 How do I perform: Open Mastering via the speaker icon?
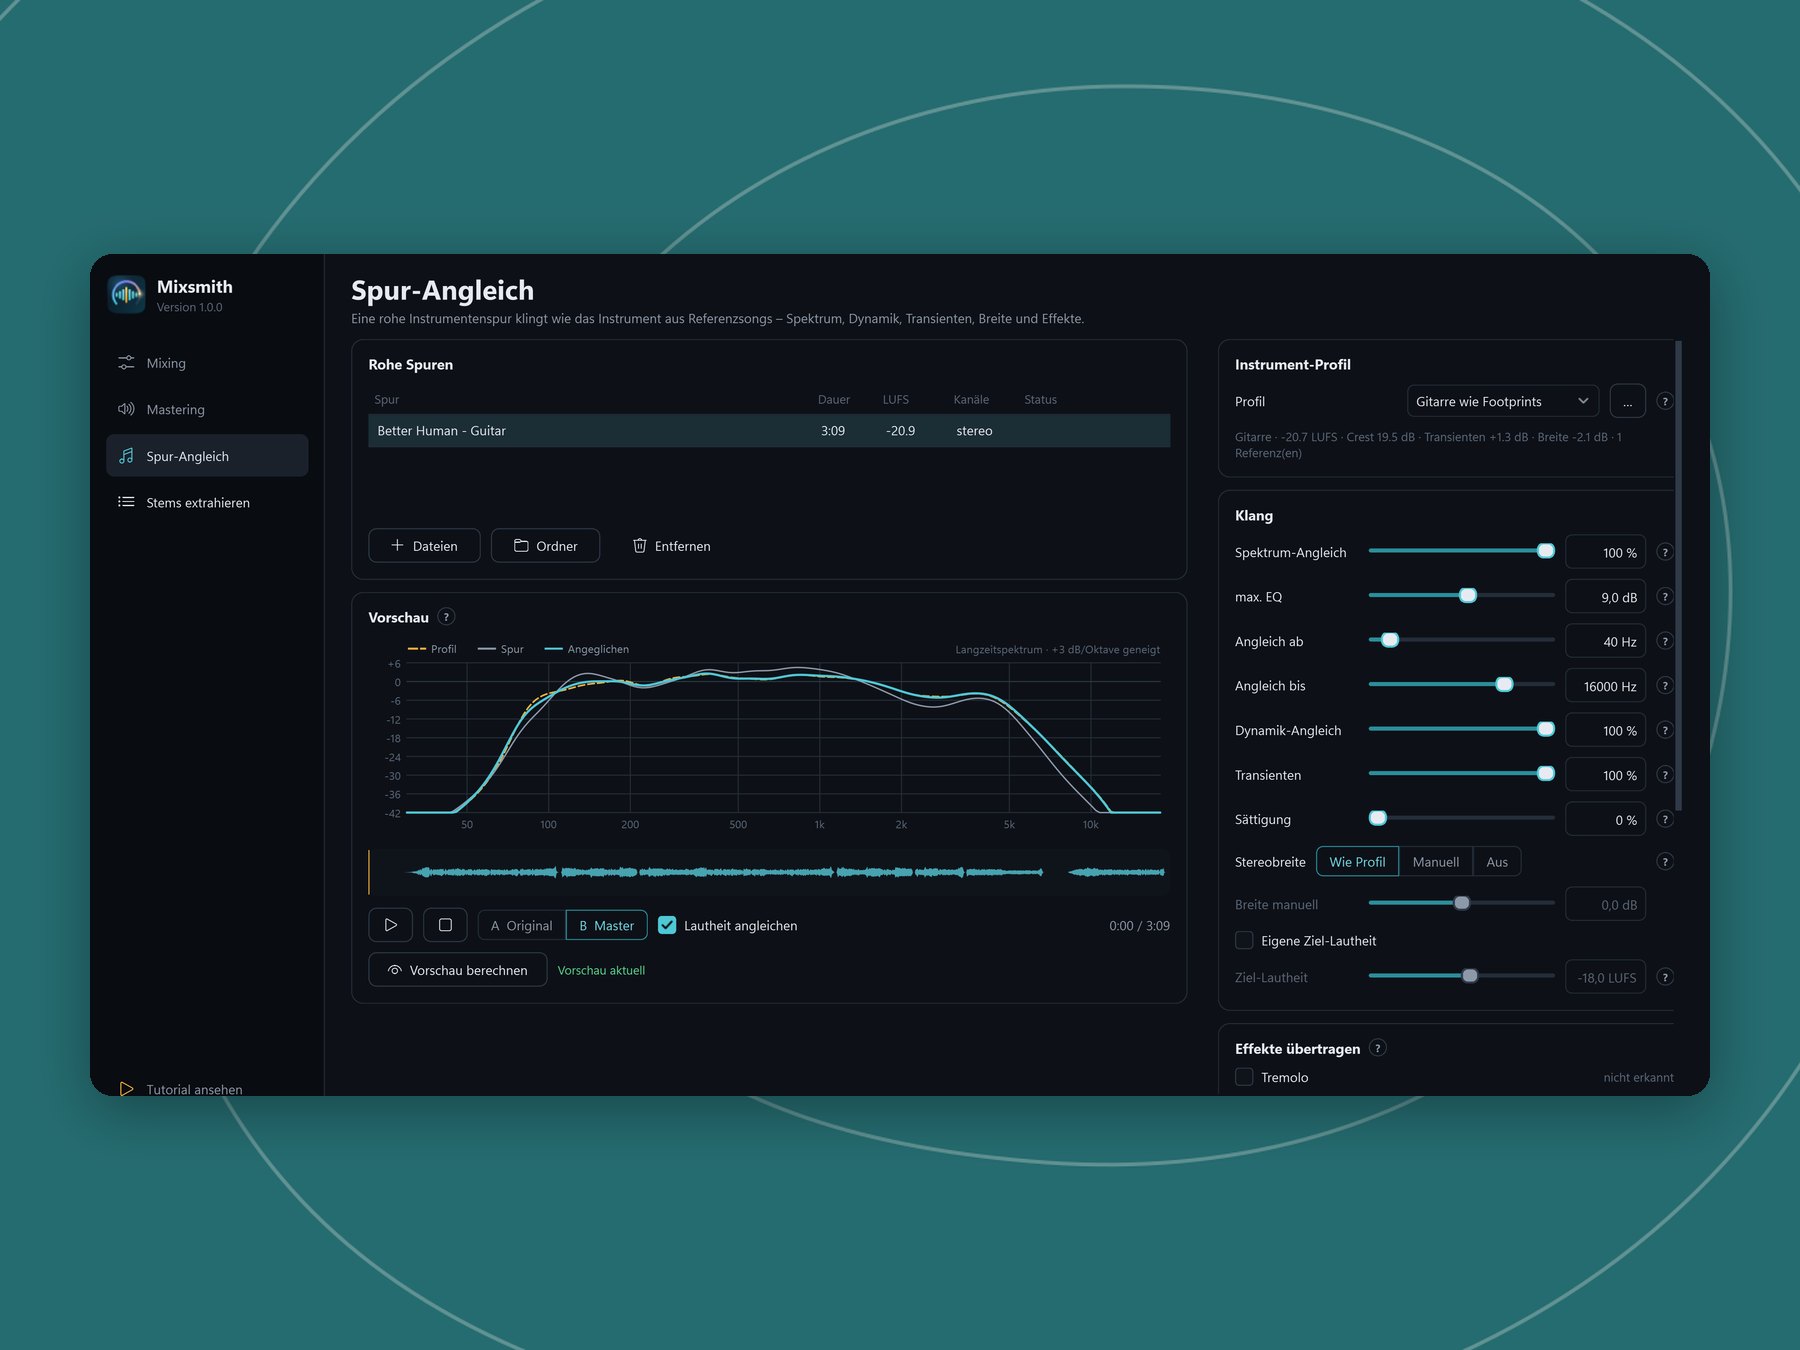[x=126, y=409]
